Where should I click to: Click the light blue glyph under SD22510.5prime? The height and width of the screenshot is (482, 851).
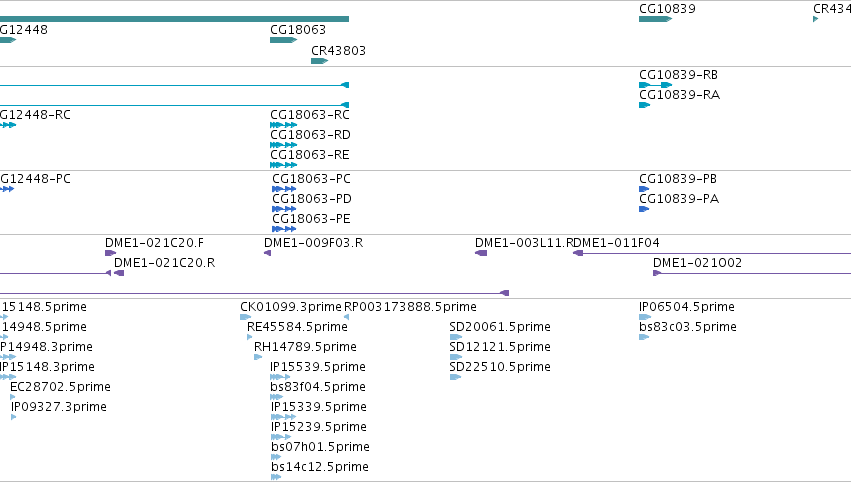[455, 377]
